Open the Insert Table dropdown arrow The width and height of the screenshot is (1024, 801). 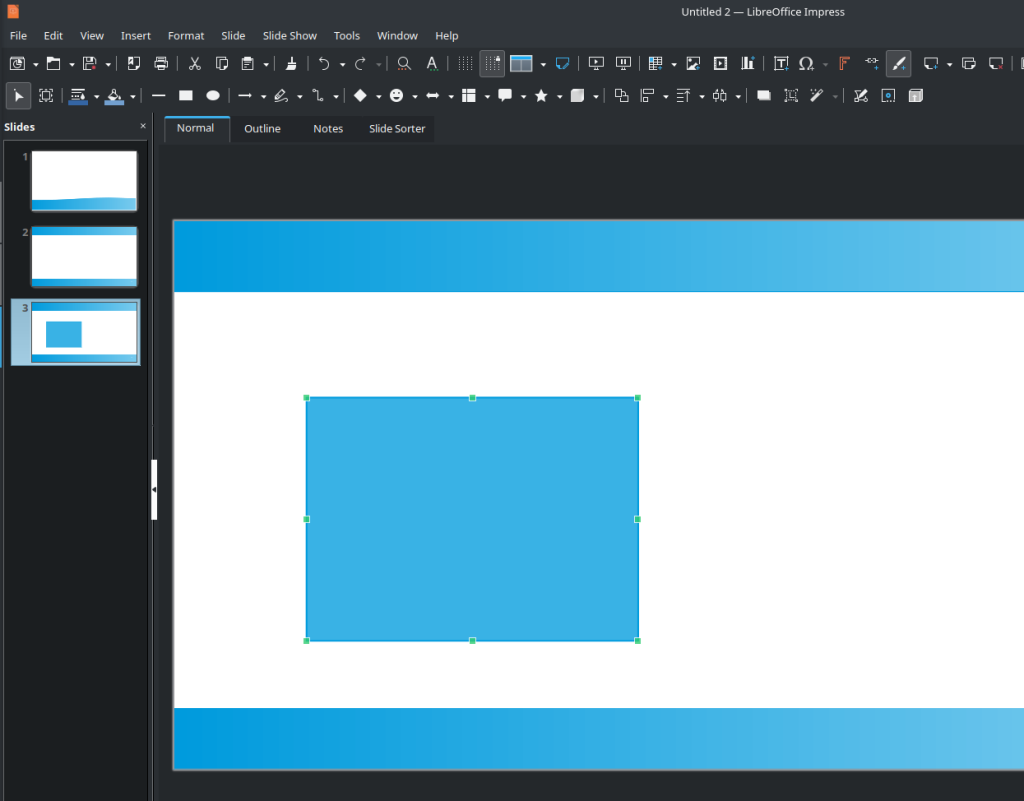click(674, 64)
